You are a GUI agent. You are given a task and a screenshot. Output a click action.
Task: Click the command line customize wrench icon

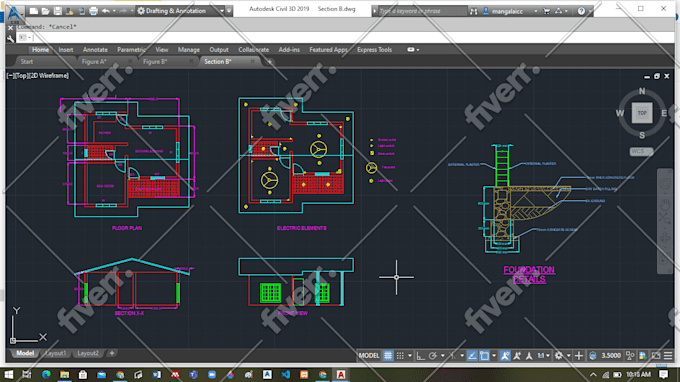10,38
